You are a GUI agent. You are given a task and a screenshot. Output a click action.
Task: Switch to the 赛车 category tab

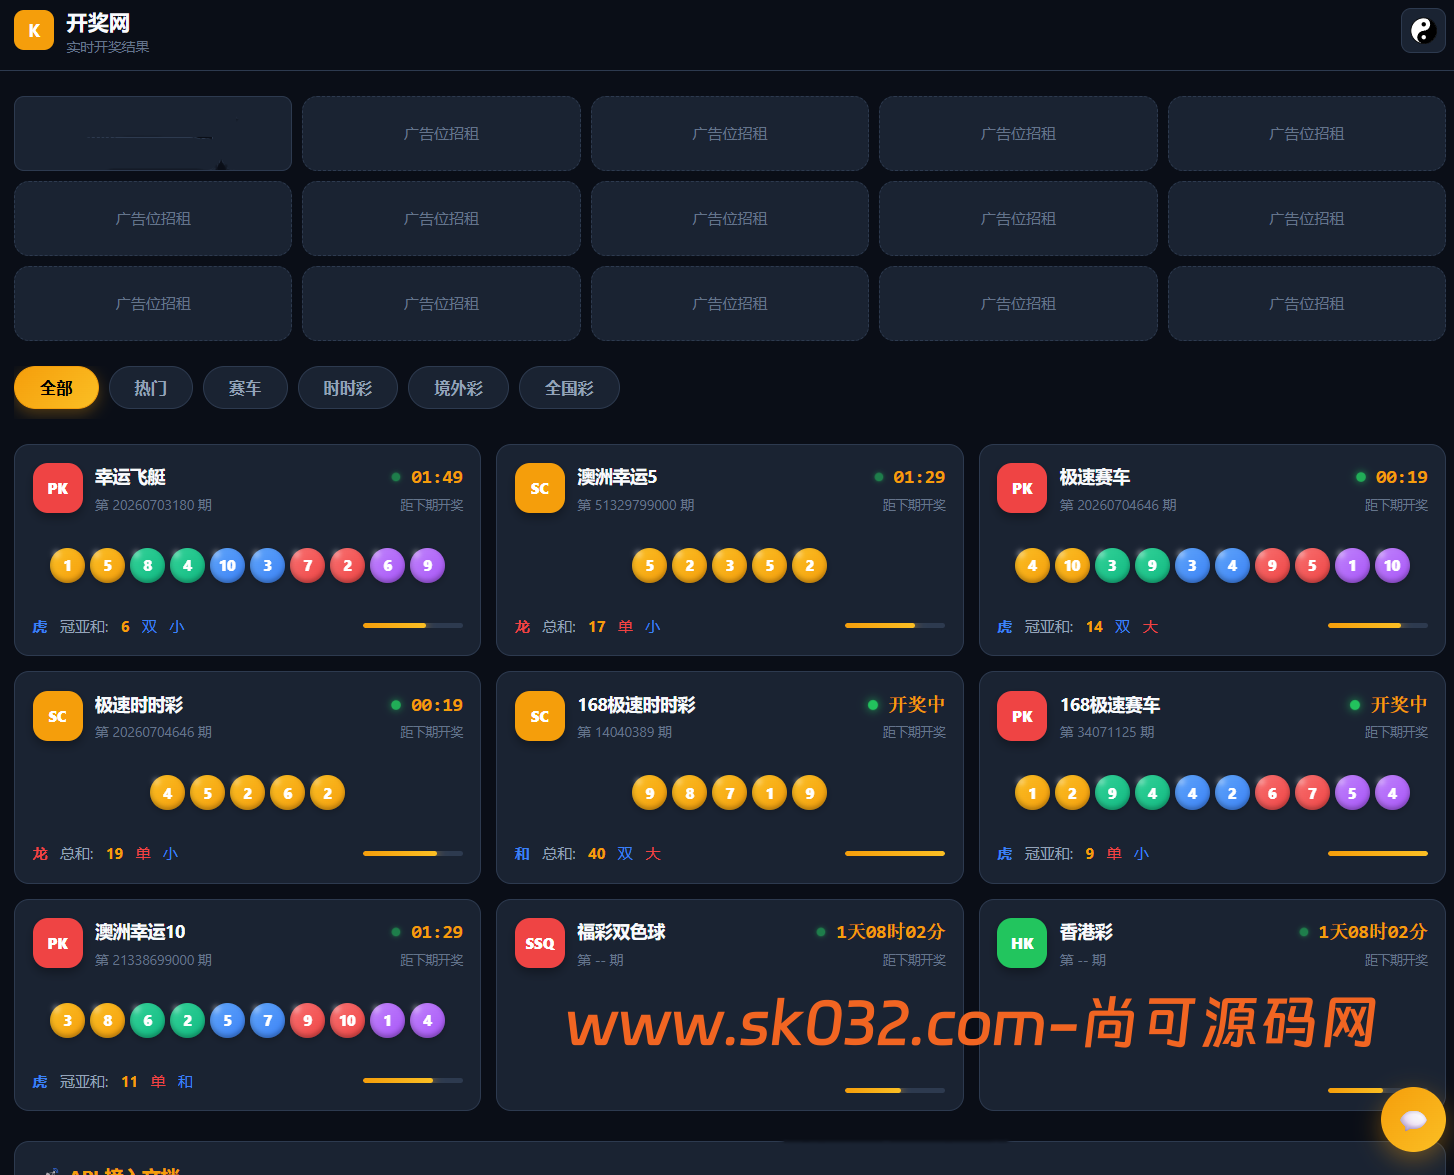[245, 388]
